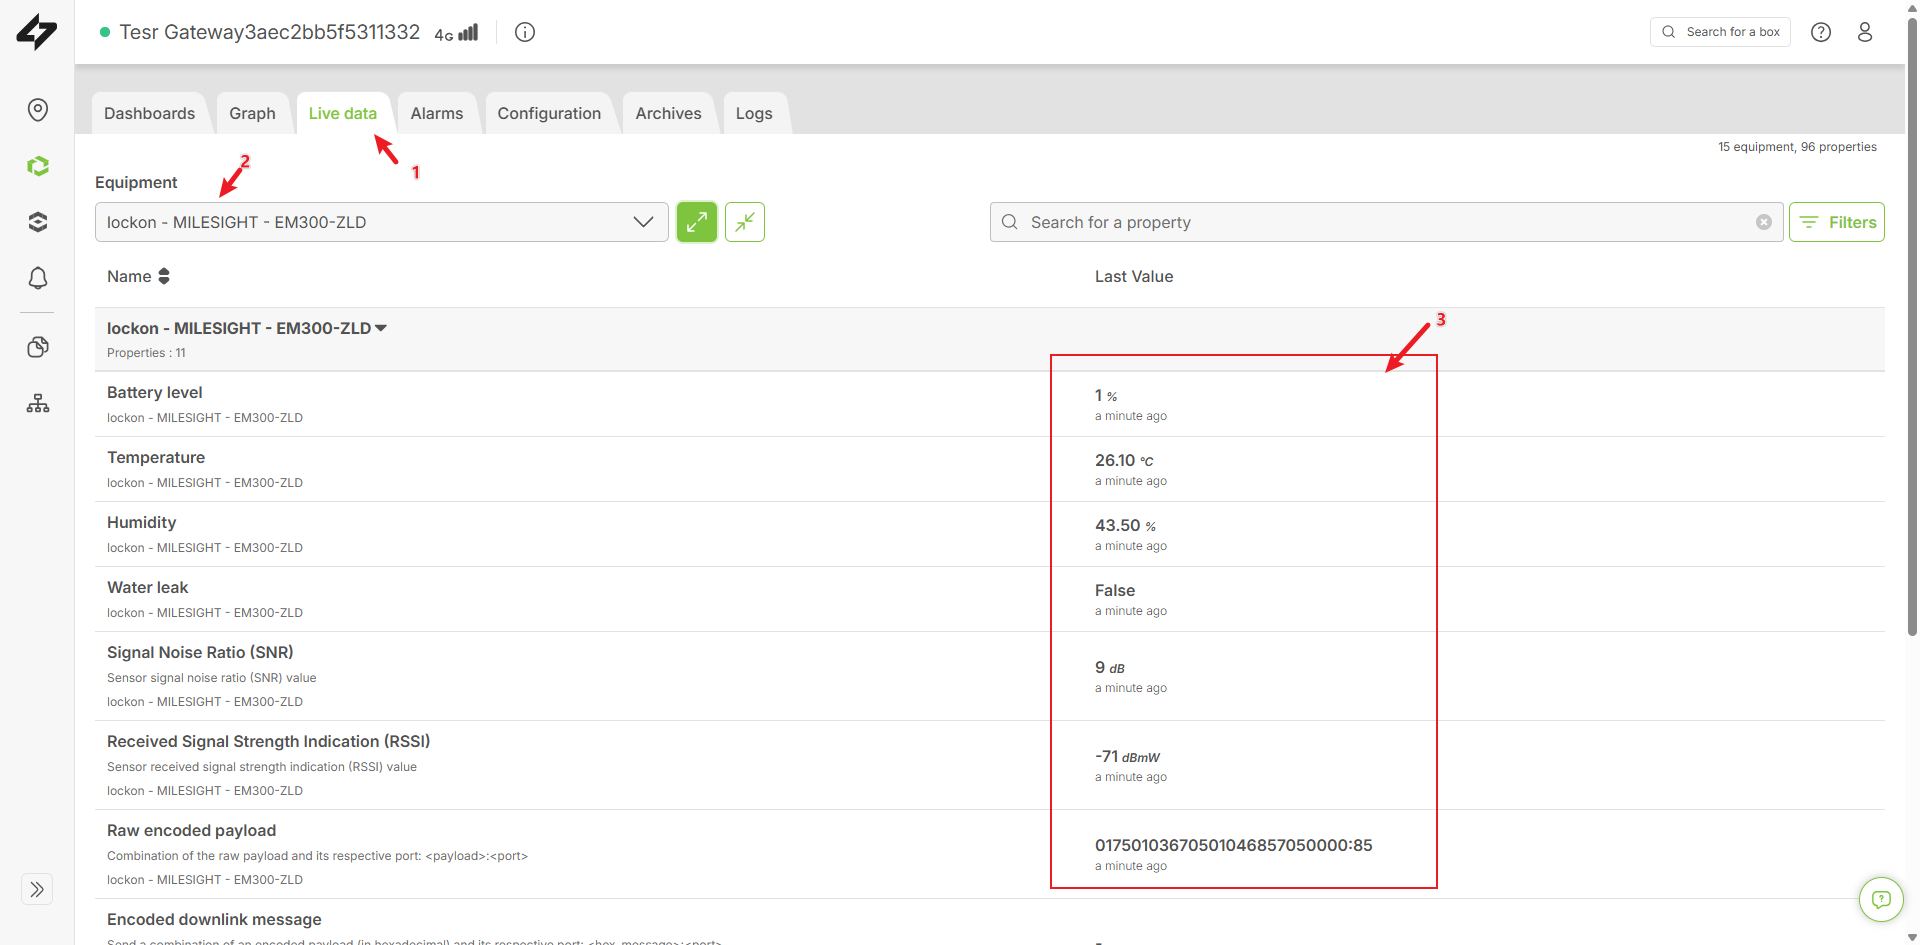Click the 4G signal strength indicator
The height and width of the screenshot is (945, 1920).
tap(456, 33)
